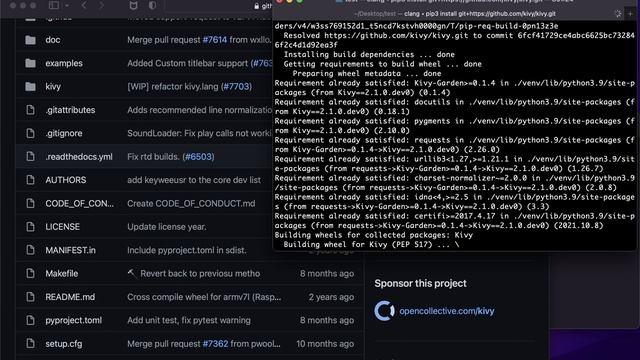Open Terminal's gear settings icon in tab bar
This screenshot has width=640, height=360.
click(x=618, y=14)
